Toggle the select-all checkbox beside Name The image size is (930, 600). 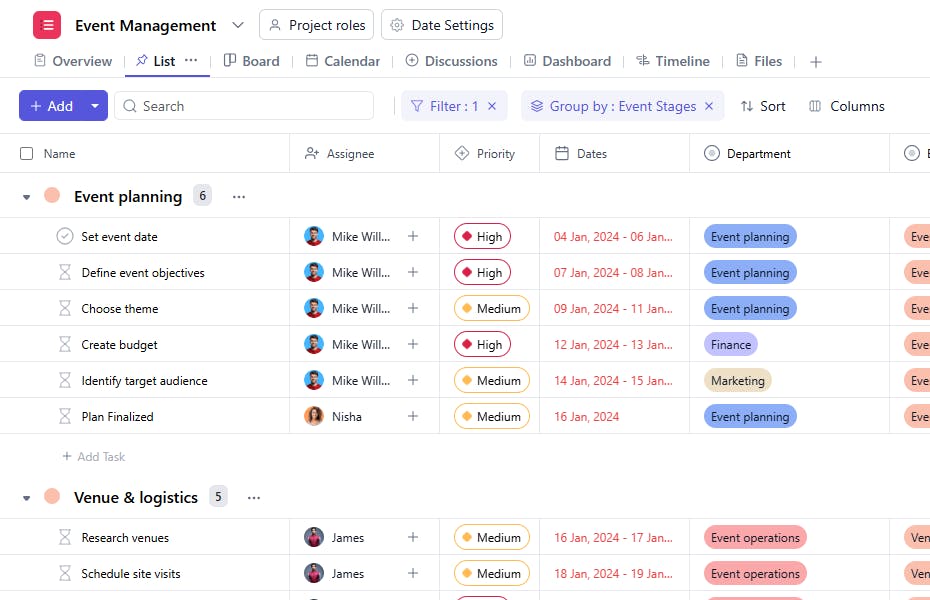point(27,154)
